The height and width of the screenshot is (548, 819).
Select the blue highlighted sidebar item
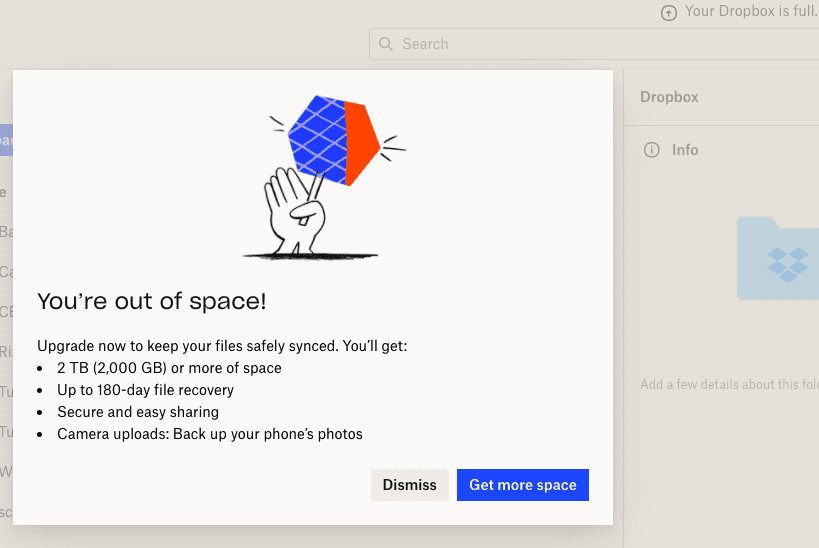(6, 140)
